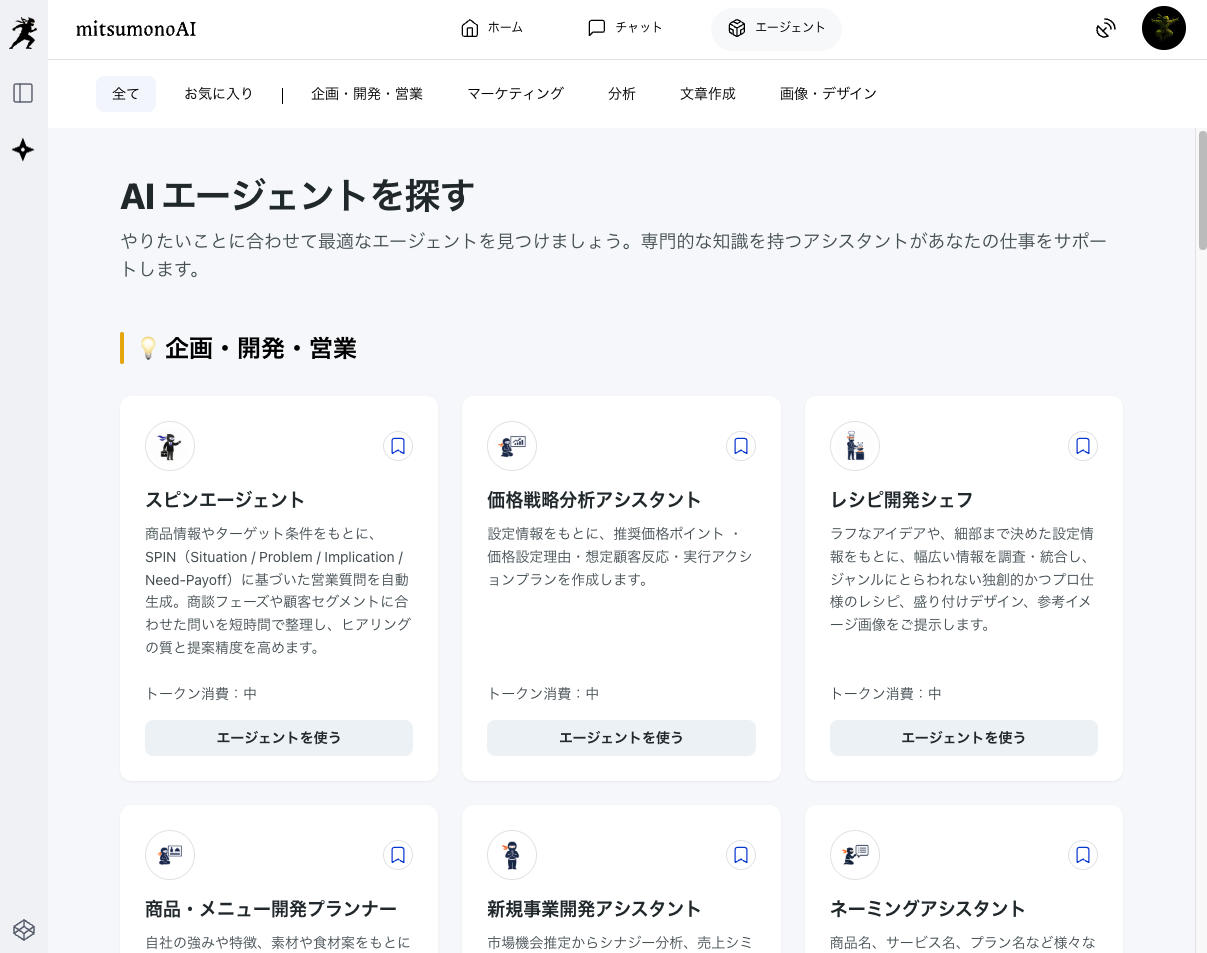1207x953 pixels.
Task: Click the mitsumonoAI brand name
Action: pos(136,29)
